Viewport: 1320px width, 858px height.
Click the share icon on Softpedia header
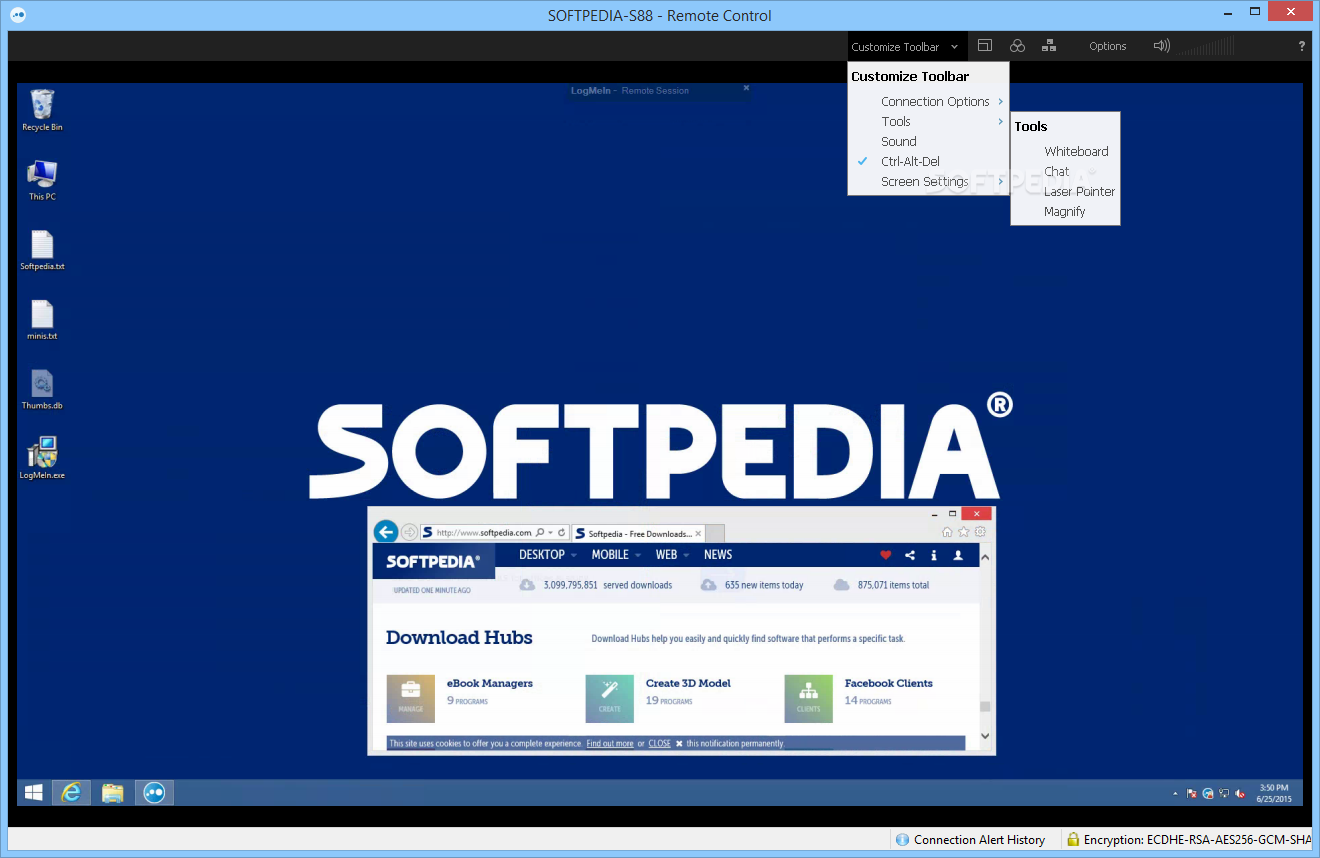(x=910, y=555)
